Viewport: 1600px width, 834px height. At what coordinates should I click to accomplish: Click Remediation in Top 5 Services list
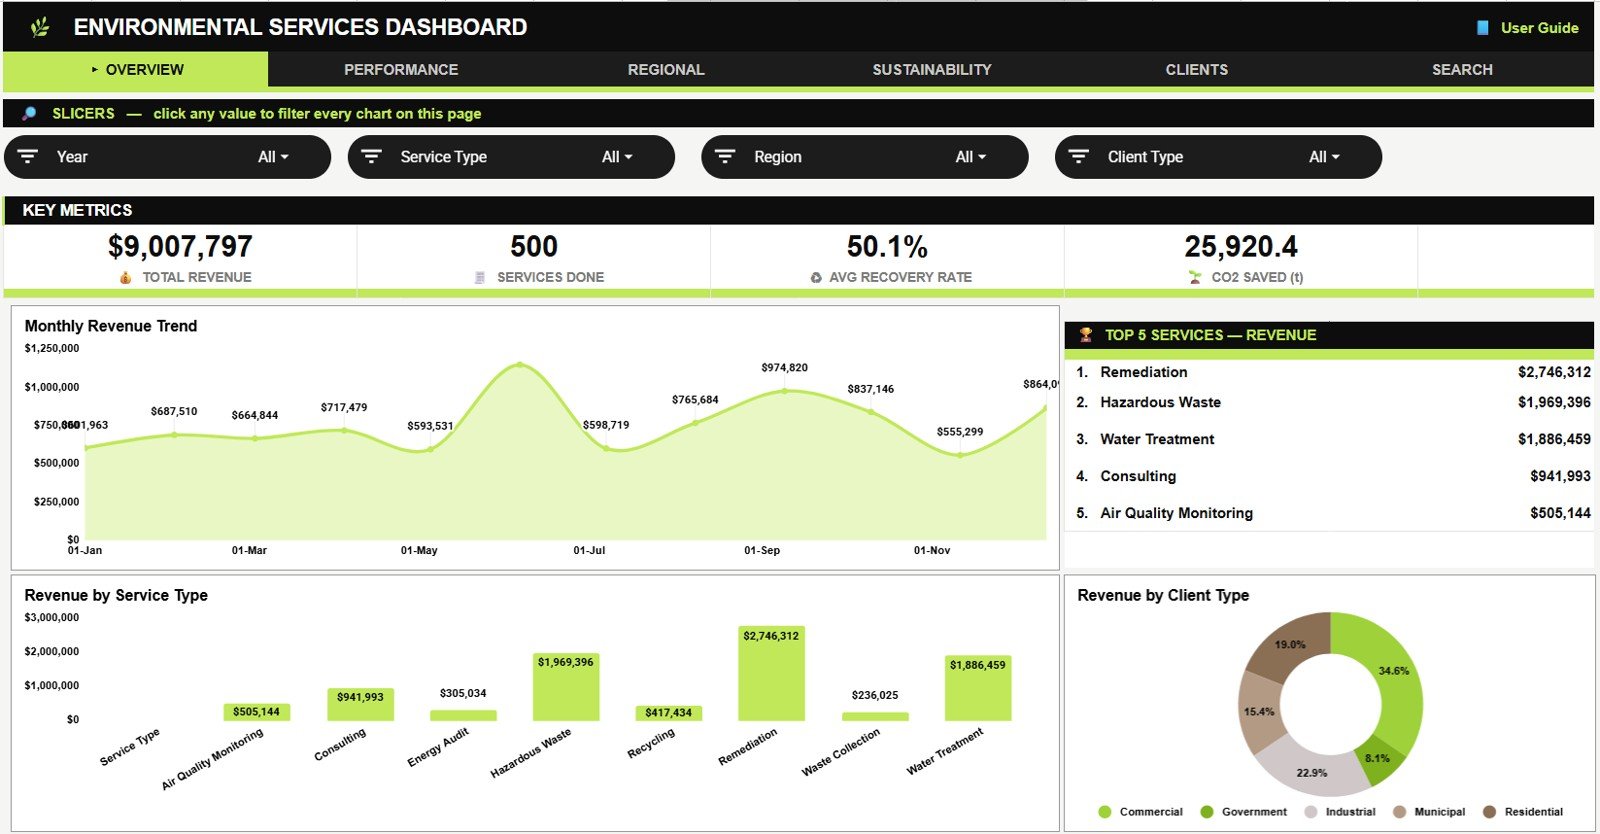click(1144, 372)
